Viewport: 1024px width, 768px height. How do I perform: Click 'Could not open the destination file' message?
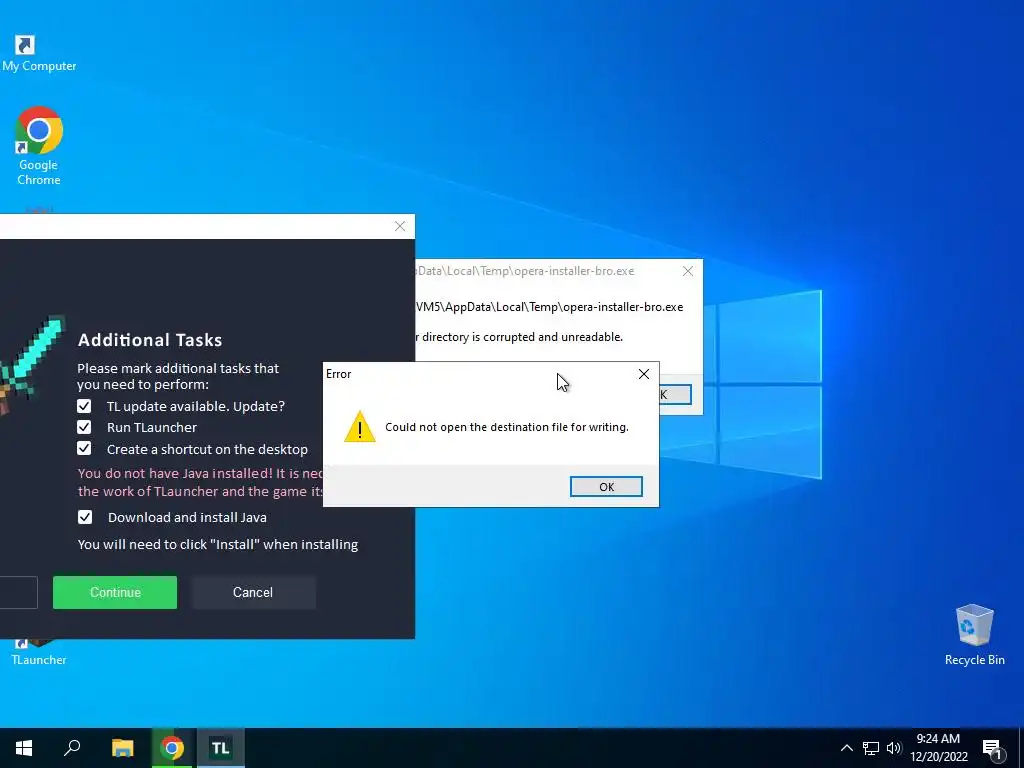(x=507, y=427)
